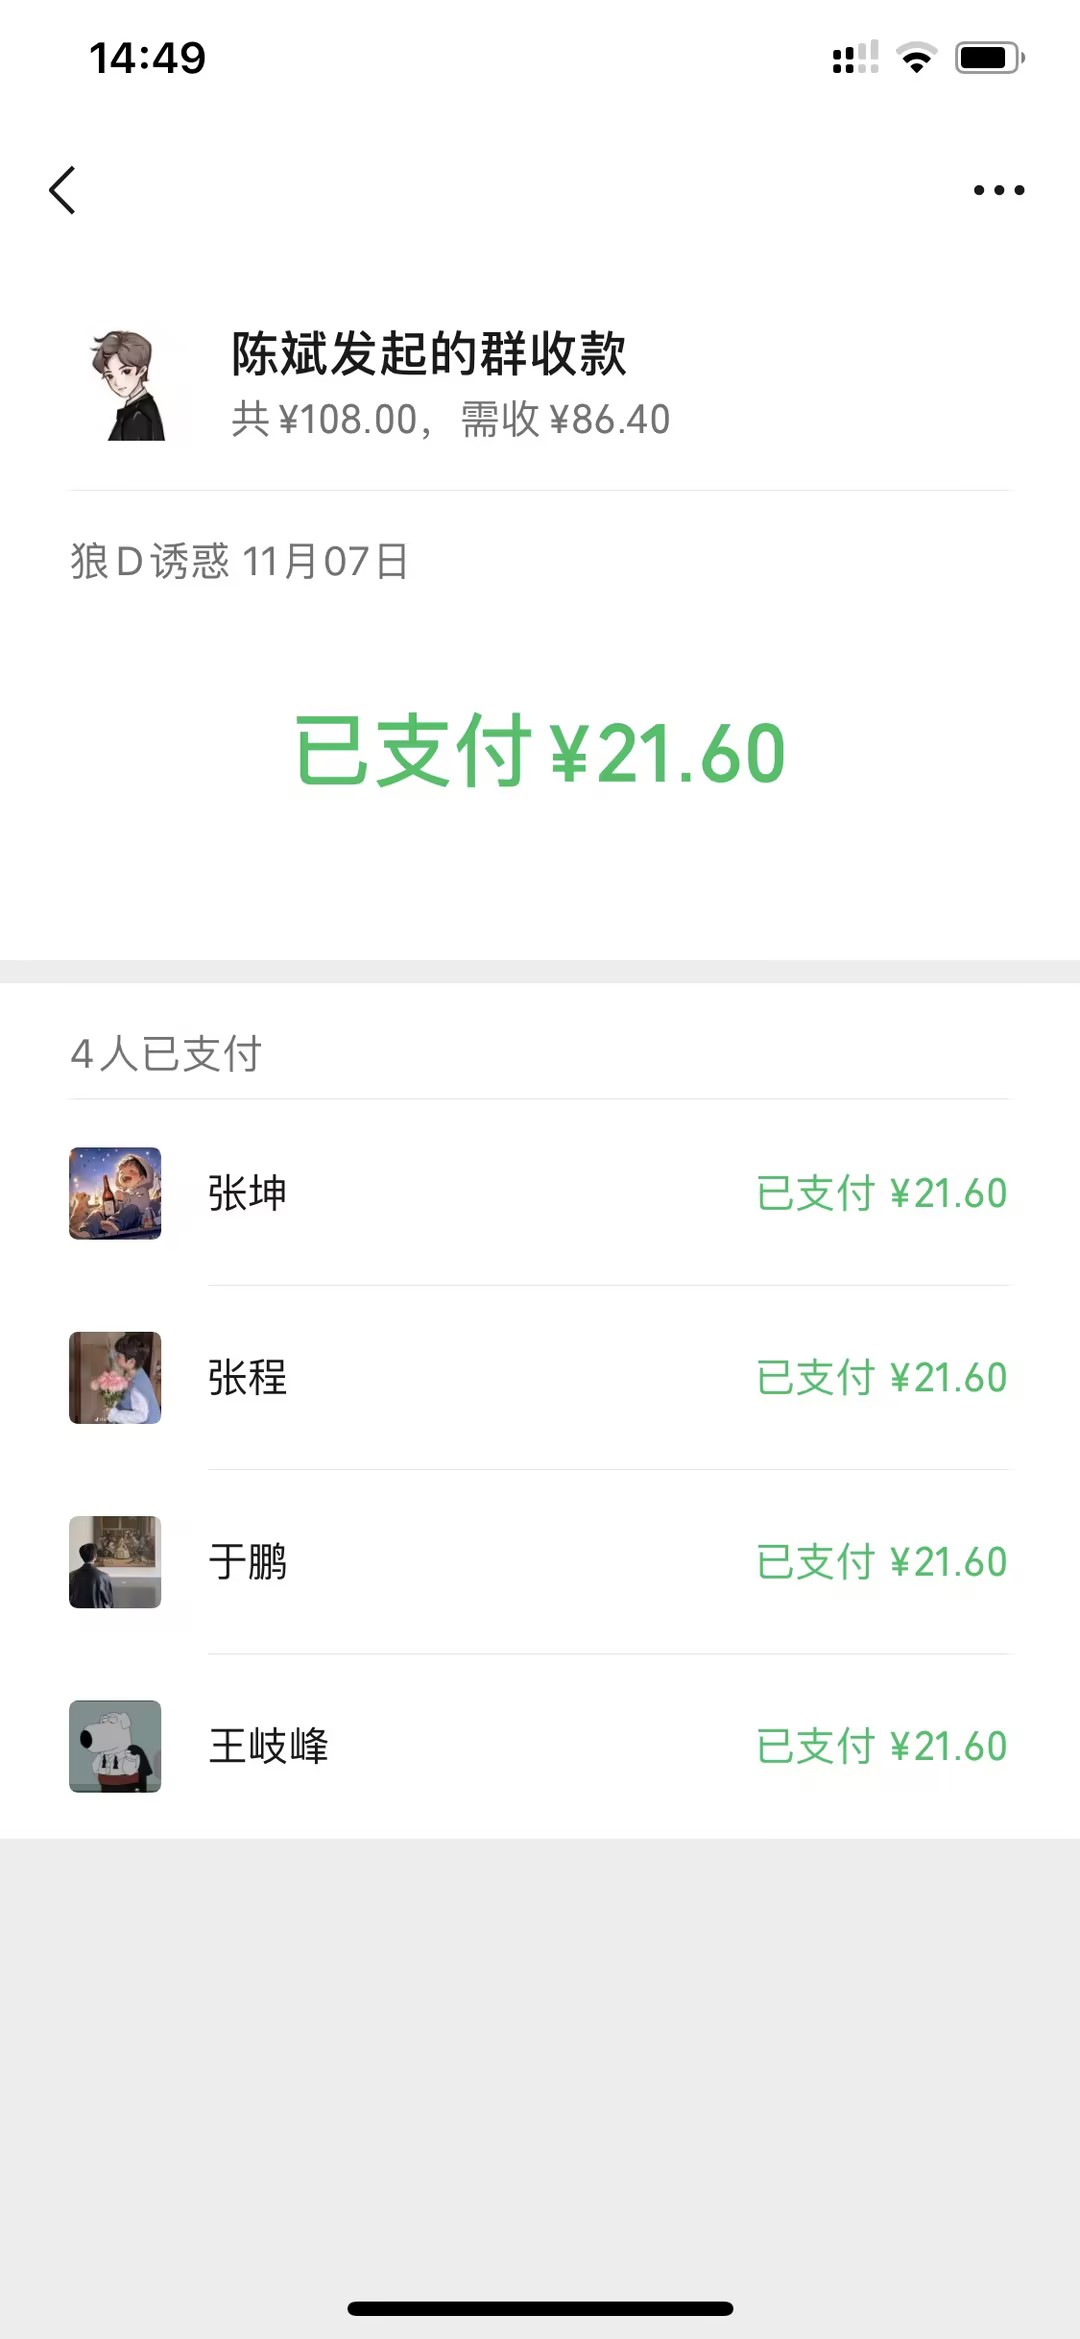
Task: Select the name 王岐峰 in payer list
Action: pyautogui.click(x=268, y=1746)
